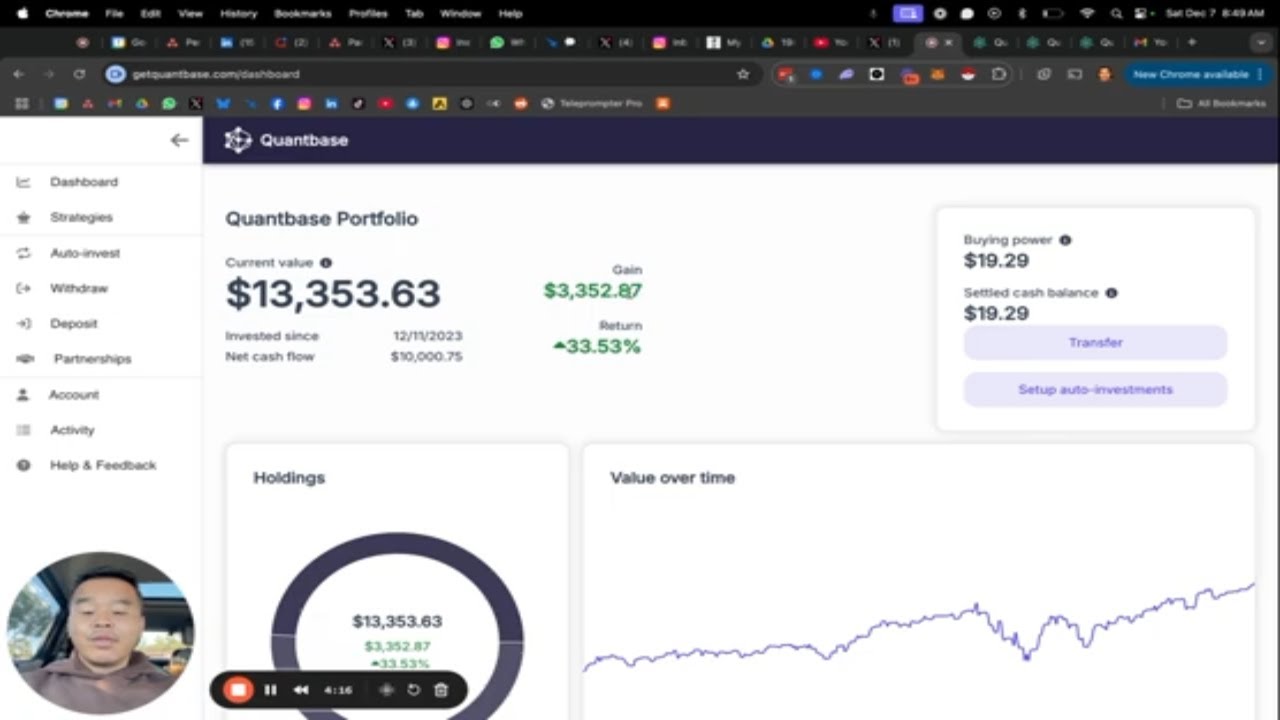Viewport: 1280px width, 720px height.
Task: Click the Account person icon
Action: point(23,394)
